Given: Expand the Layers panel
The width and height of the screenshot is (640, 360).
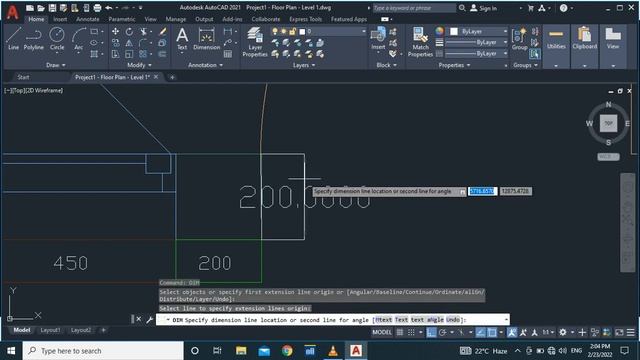Looking at the screenshot, I should [x=304, y=65].
